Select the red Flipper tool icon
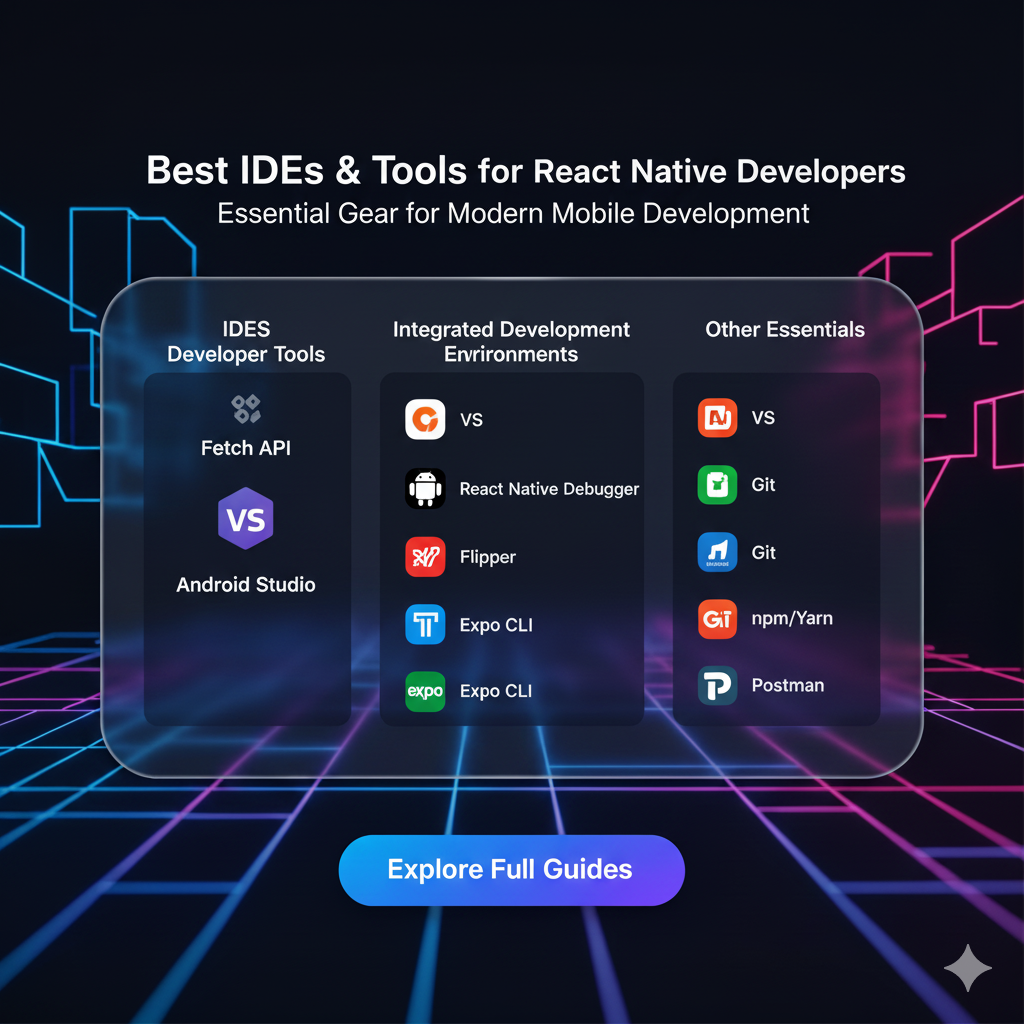The image size is (1024, 1024). coord(425,557)
